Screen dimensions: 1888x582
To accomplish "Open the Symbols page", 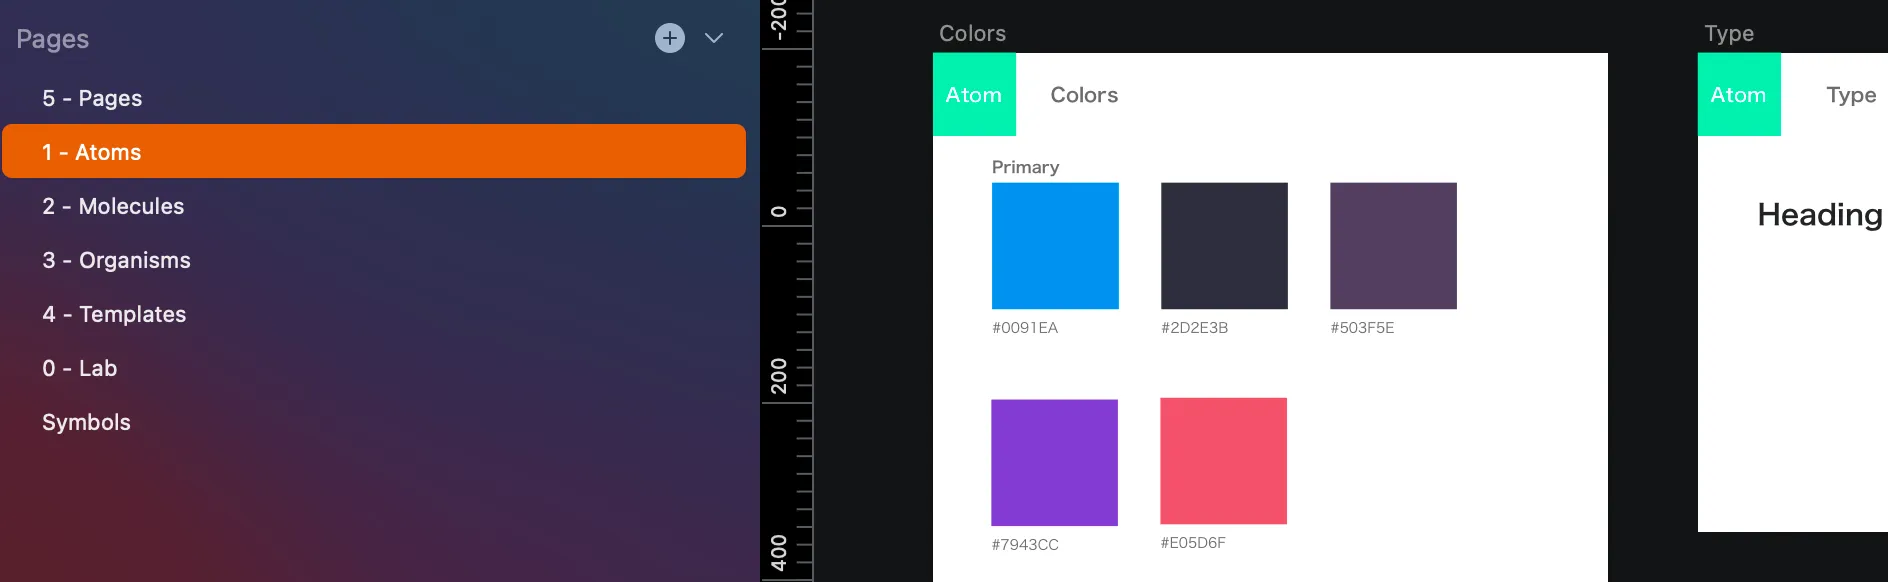I will [x=86, y=422].
